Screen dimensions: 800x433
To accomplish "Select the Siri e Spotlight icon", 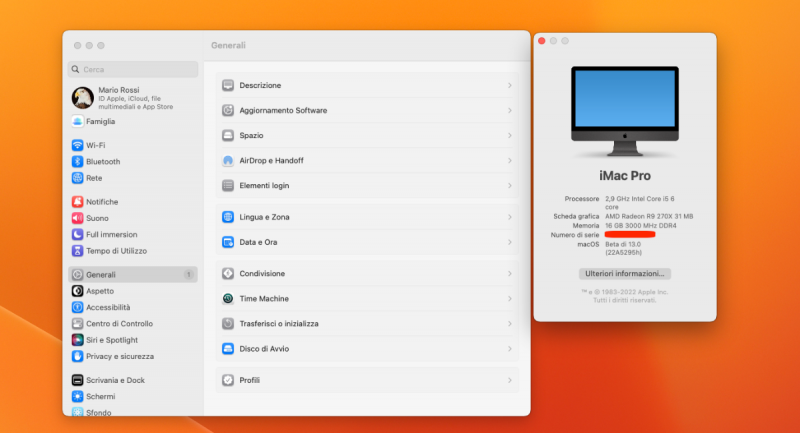I will (77, 340).
